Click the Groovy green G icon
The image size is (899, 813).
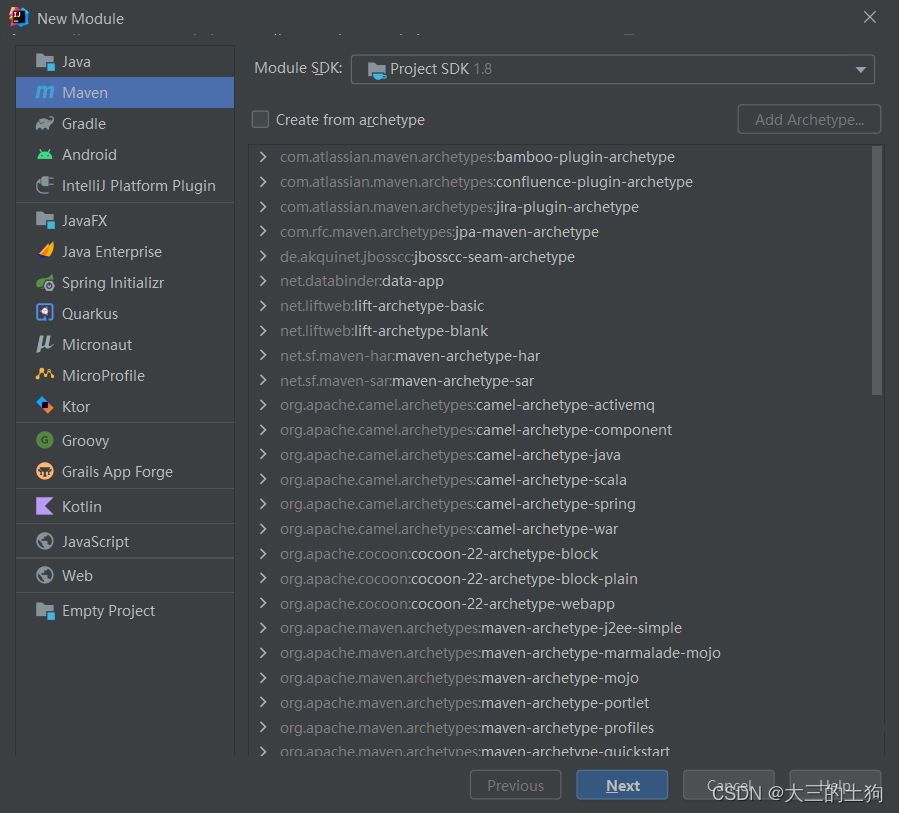tap(45, 440)
